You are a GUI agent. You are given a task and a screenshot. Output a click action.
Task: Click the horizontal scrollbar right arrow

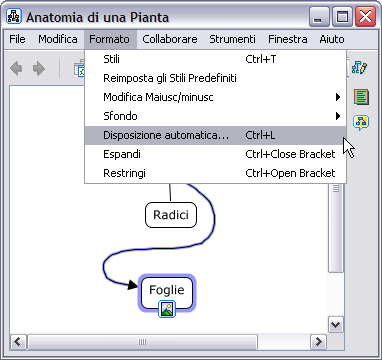click(318, 342)
